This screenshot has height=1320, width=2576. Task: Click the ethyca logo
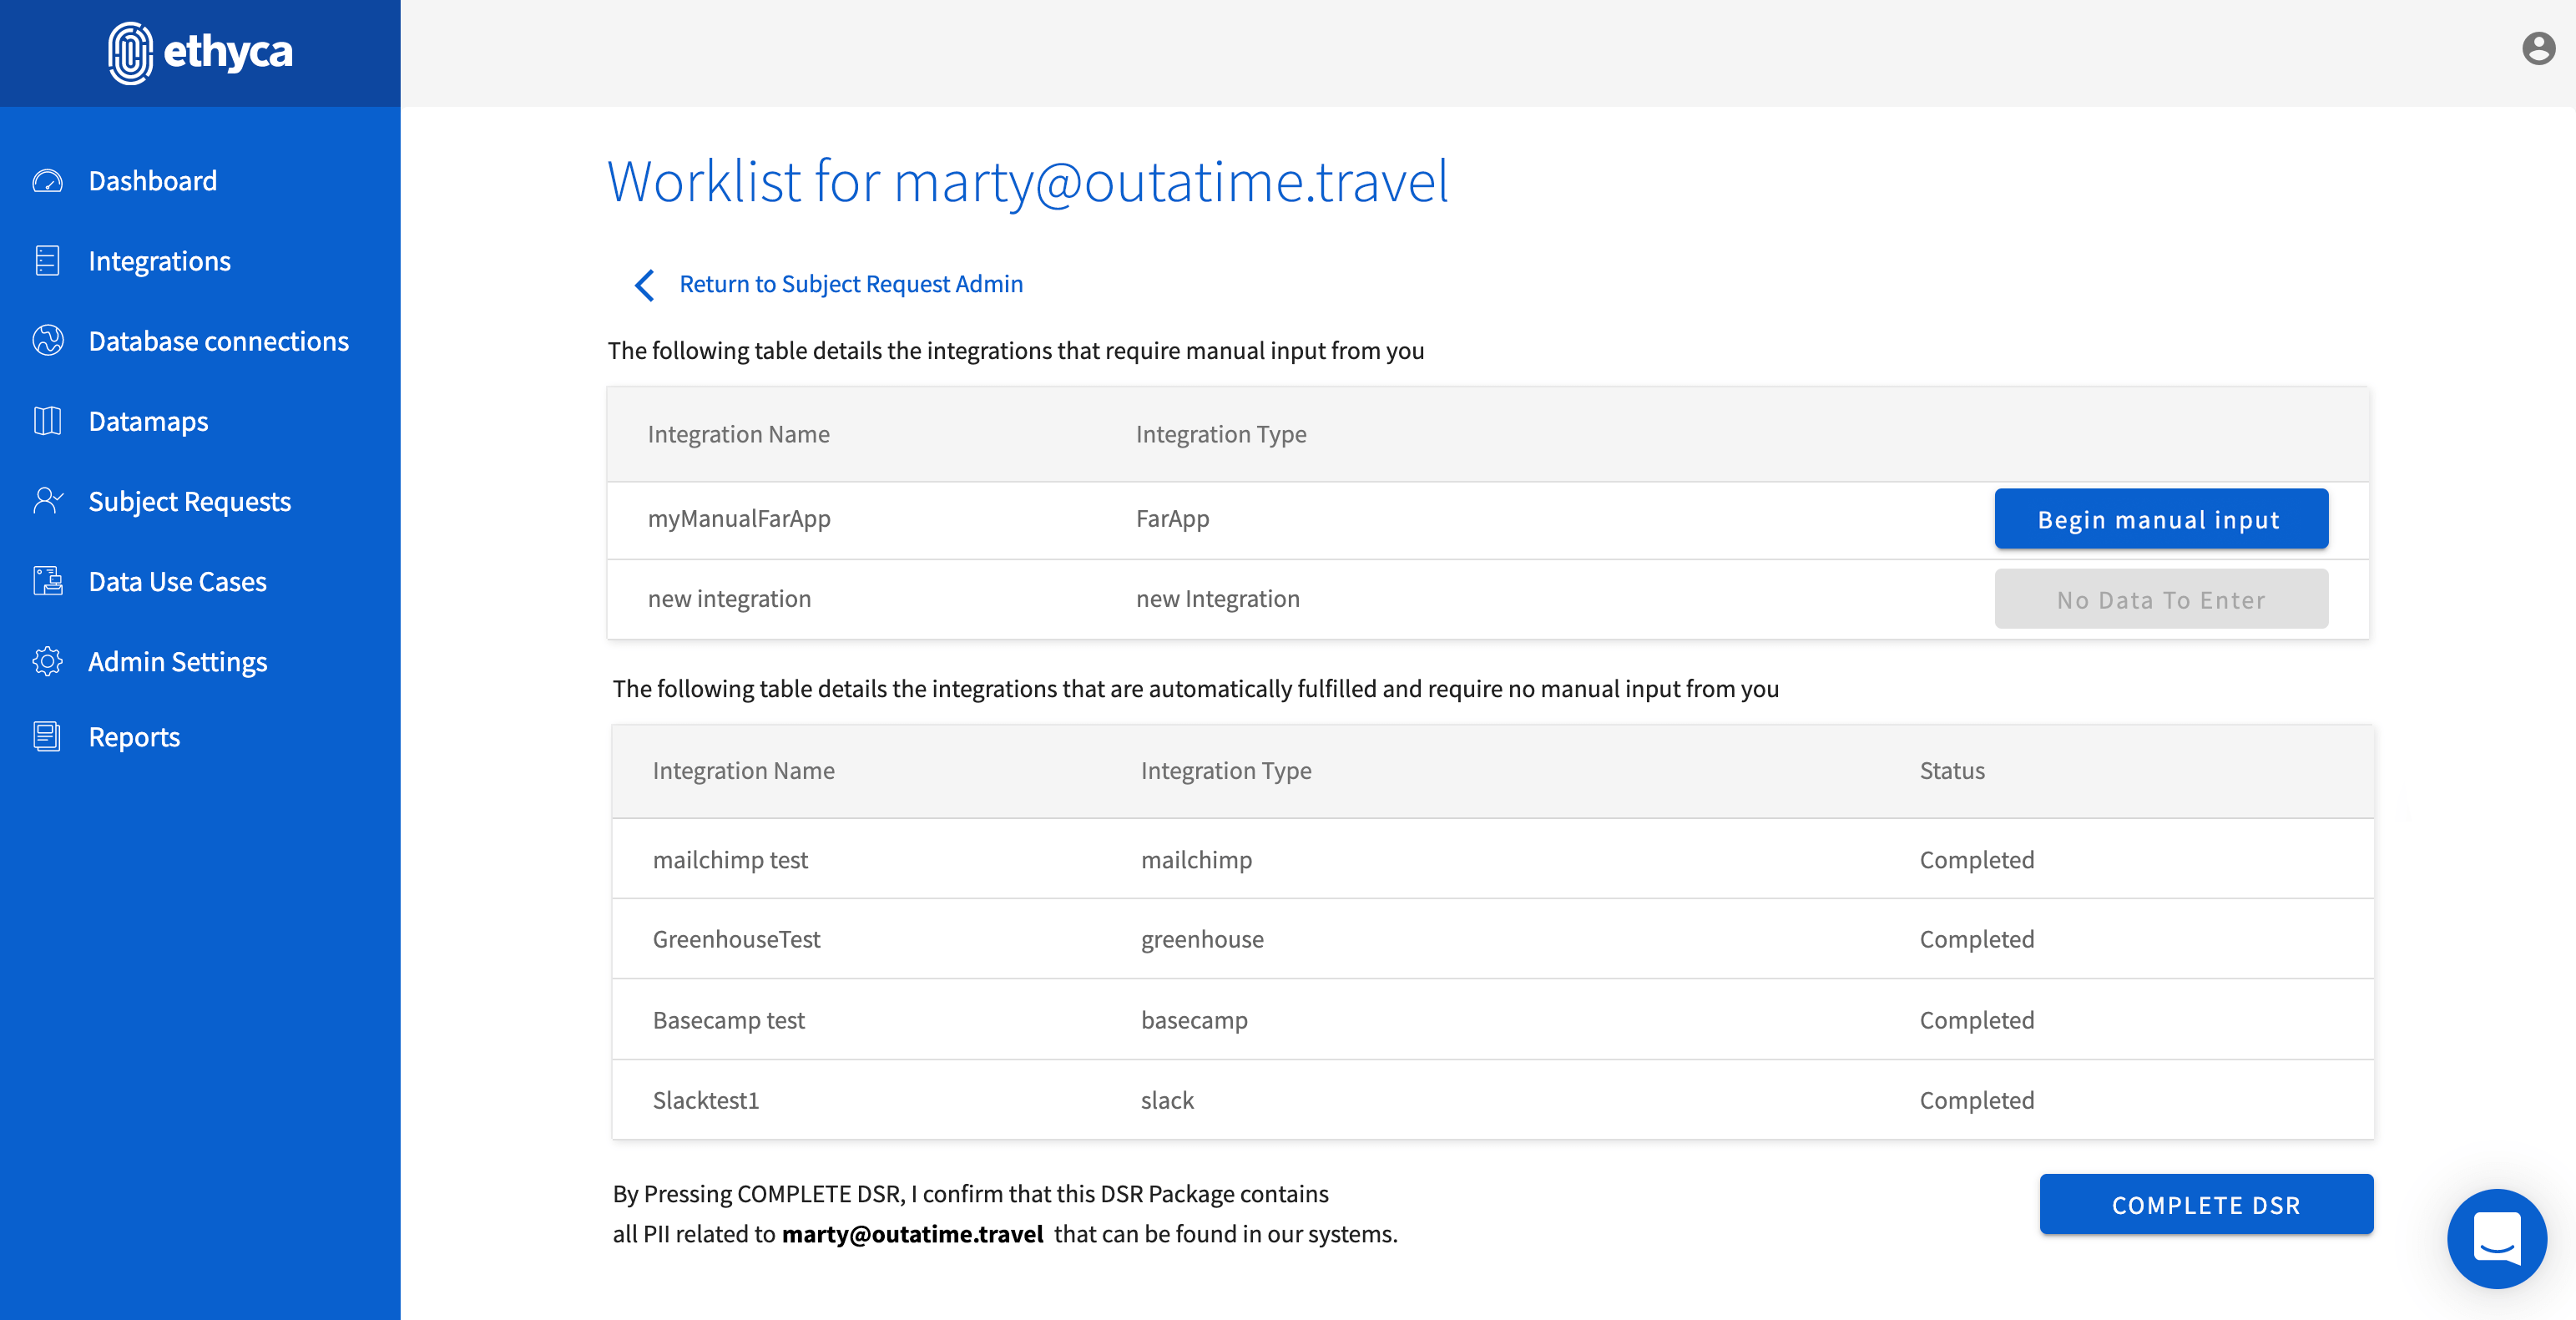(200, 52)
